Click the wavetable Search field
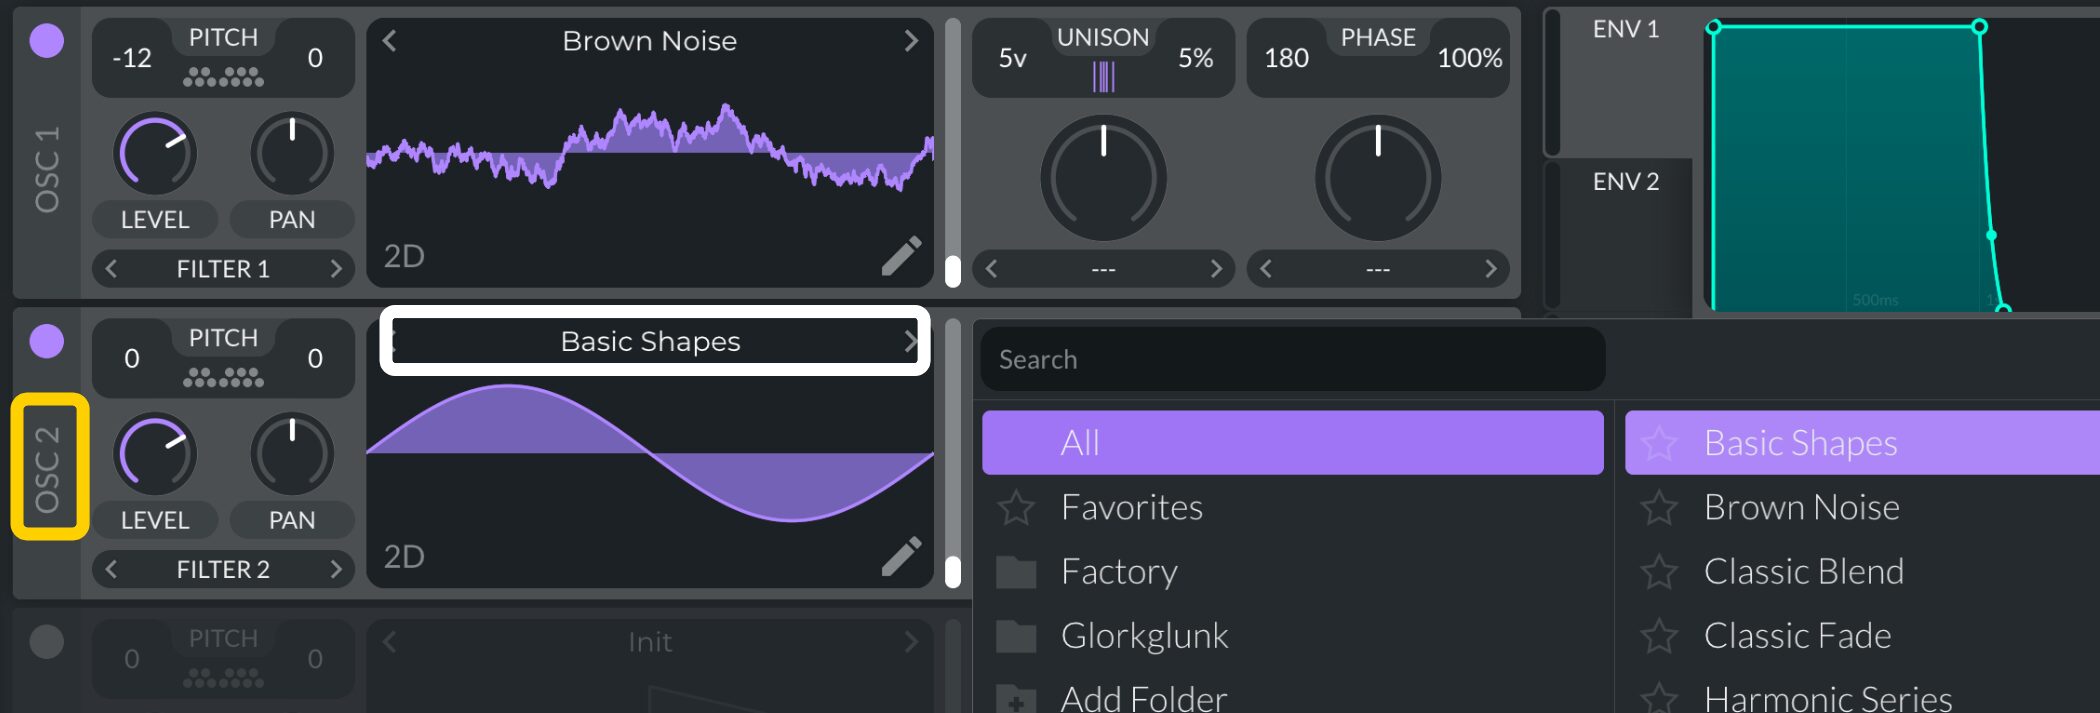 pos(1292,360)
